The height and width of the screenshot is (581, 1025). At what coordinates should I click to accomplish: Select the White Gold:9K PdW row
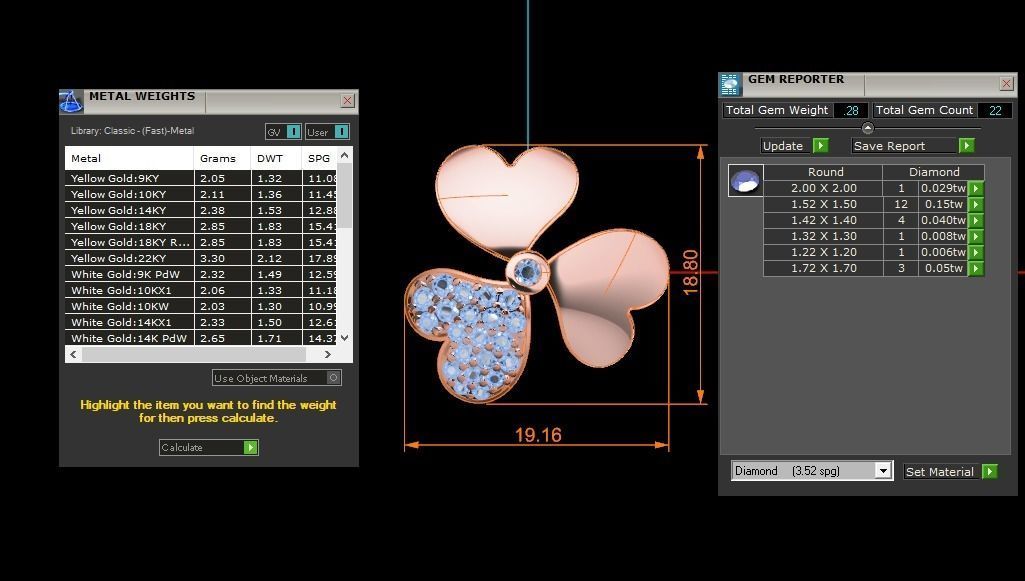[x=201, y=274]
